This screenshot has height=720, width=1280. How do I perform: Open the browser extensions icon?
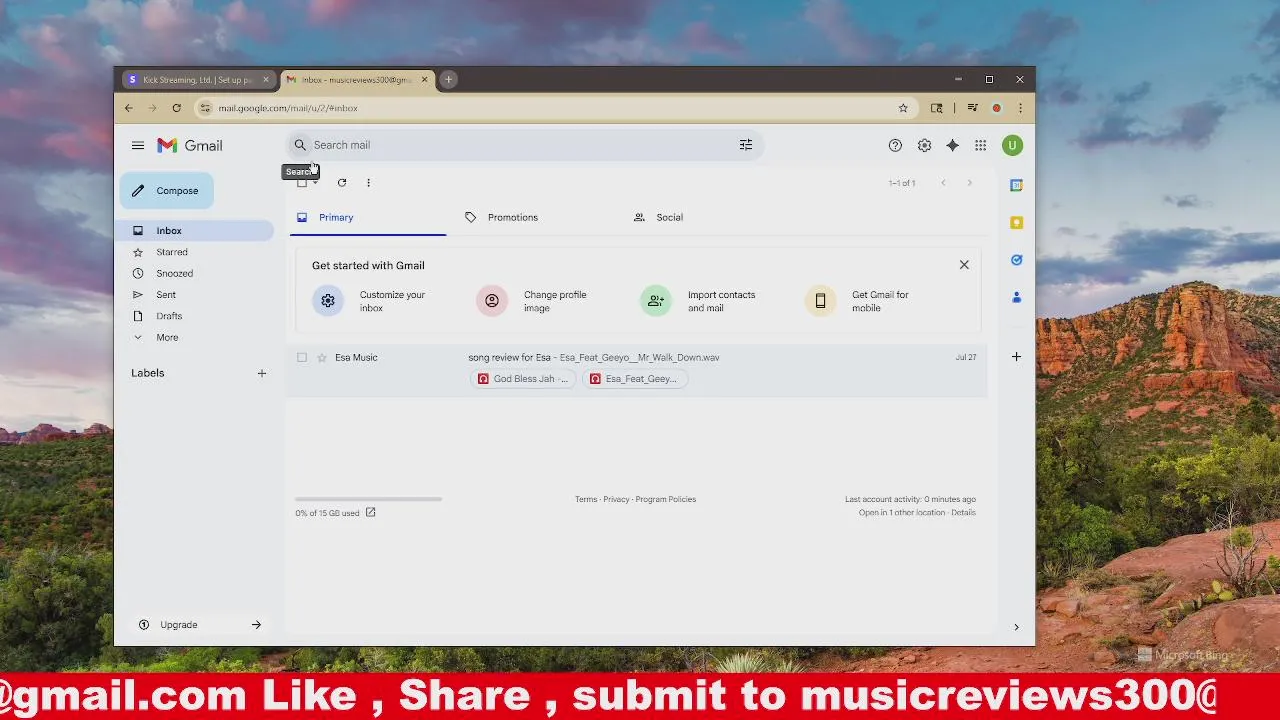coord(937,108)
